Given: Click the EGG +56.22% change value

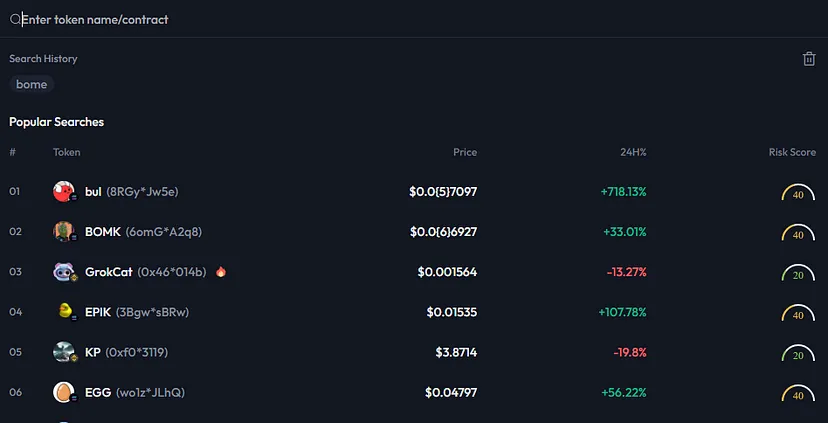Looking at the screenshot, I should pyautogui.click(x=624, y=392).
